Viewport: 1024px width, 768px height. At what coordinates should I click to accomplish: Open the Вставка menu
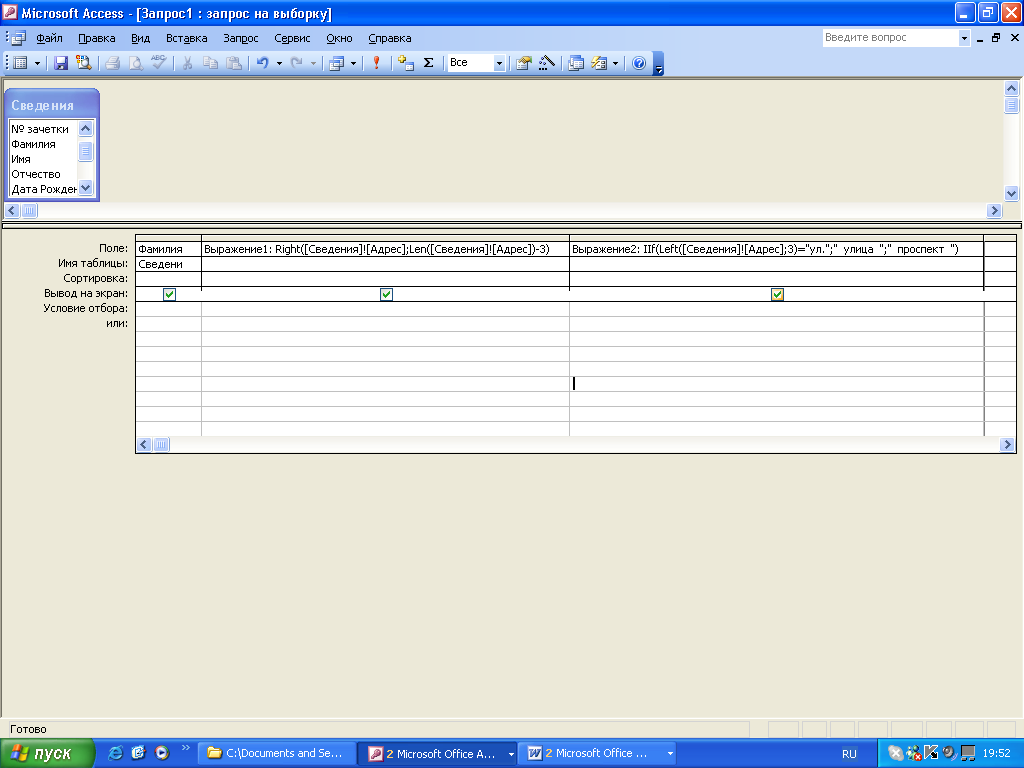[187, 39]
